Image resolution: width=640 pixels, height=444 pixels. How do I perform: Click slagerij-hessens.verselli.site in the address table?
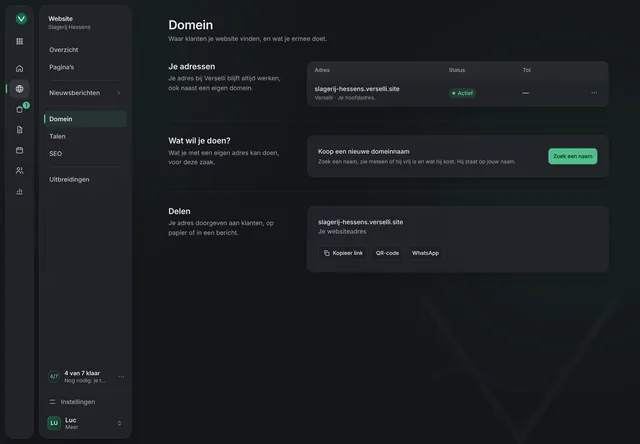[x=357, y=89]
